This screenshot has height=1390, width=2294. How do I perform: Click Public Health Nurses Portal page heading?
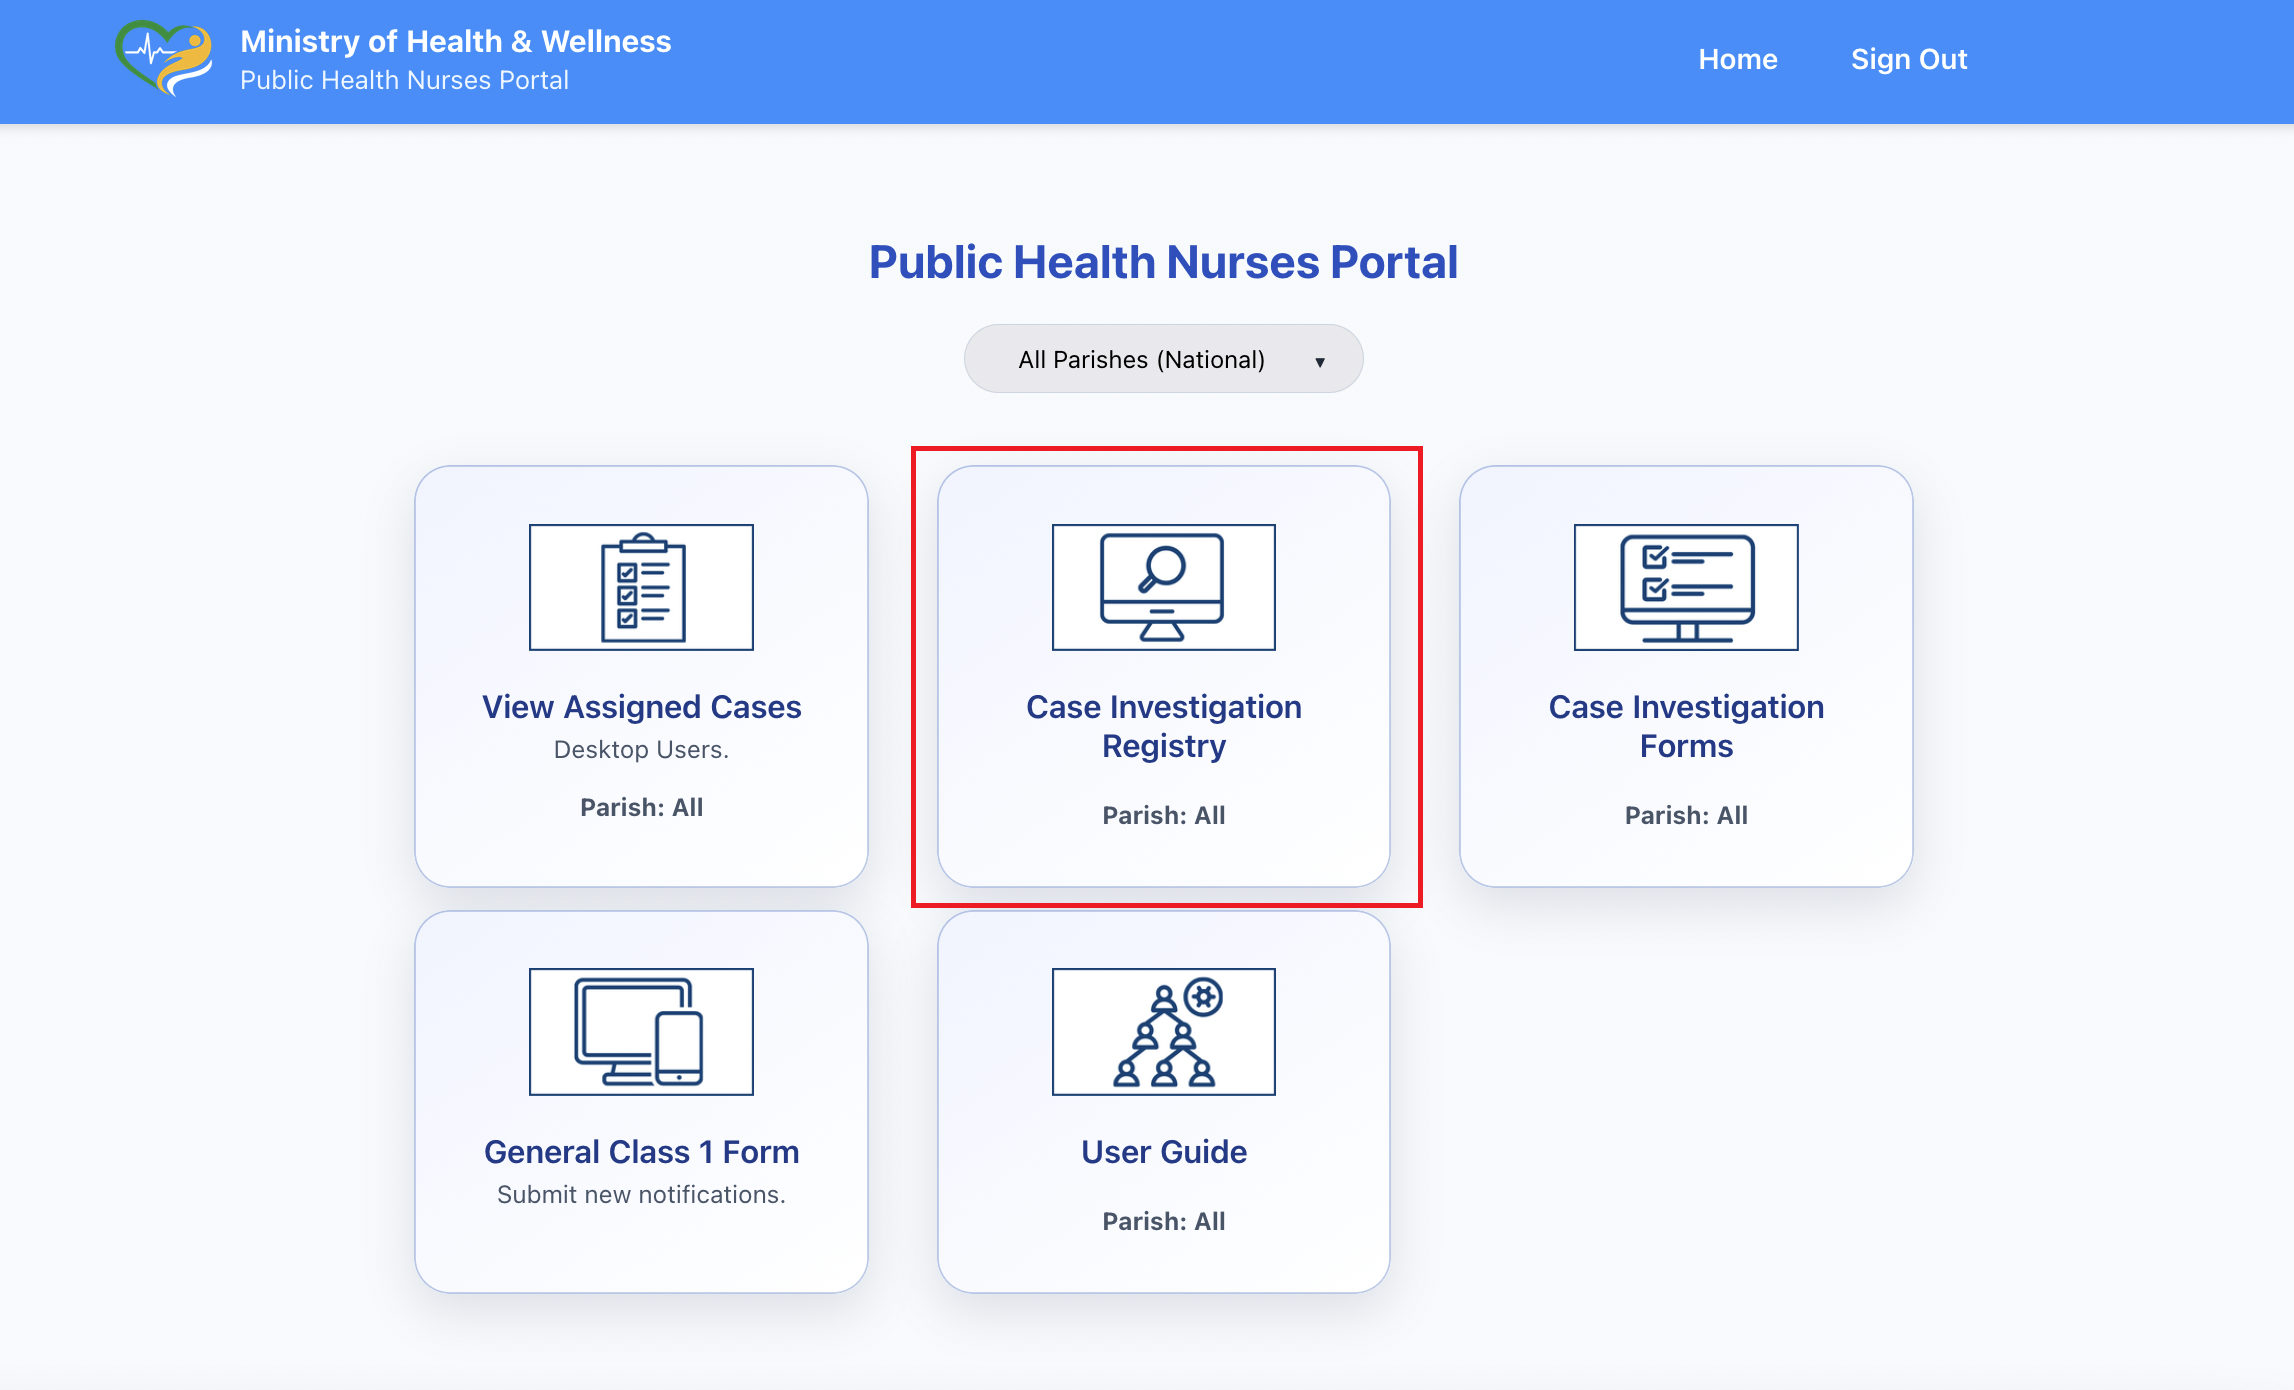point(1163,262)
